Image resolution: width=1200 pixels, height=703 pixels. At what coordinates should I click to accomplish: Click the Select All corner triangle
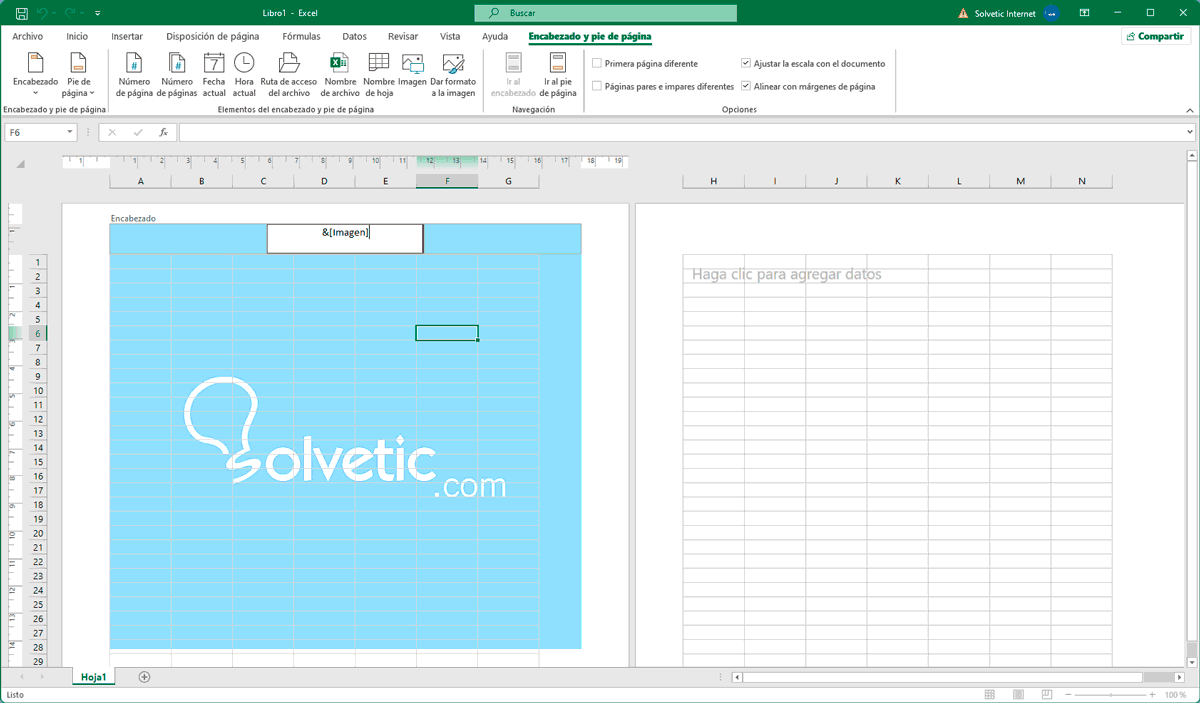[20, 164]
